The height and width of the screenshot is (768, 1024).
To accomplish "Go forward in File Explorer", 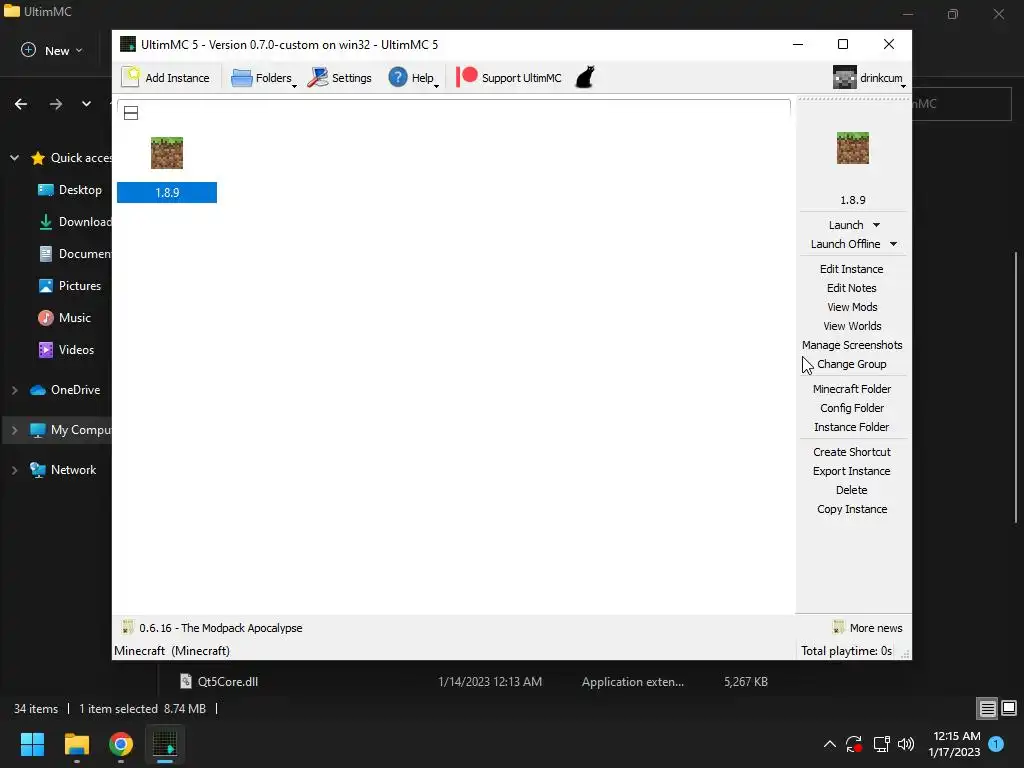I will click(56, 104).
